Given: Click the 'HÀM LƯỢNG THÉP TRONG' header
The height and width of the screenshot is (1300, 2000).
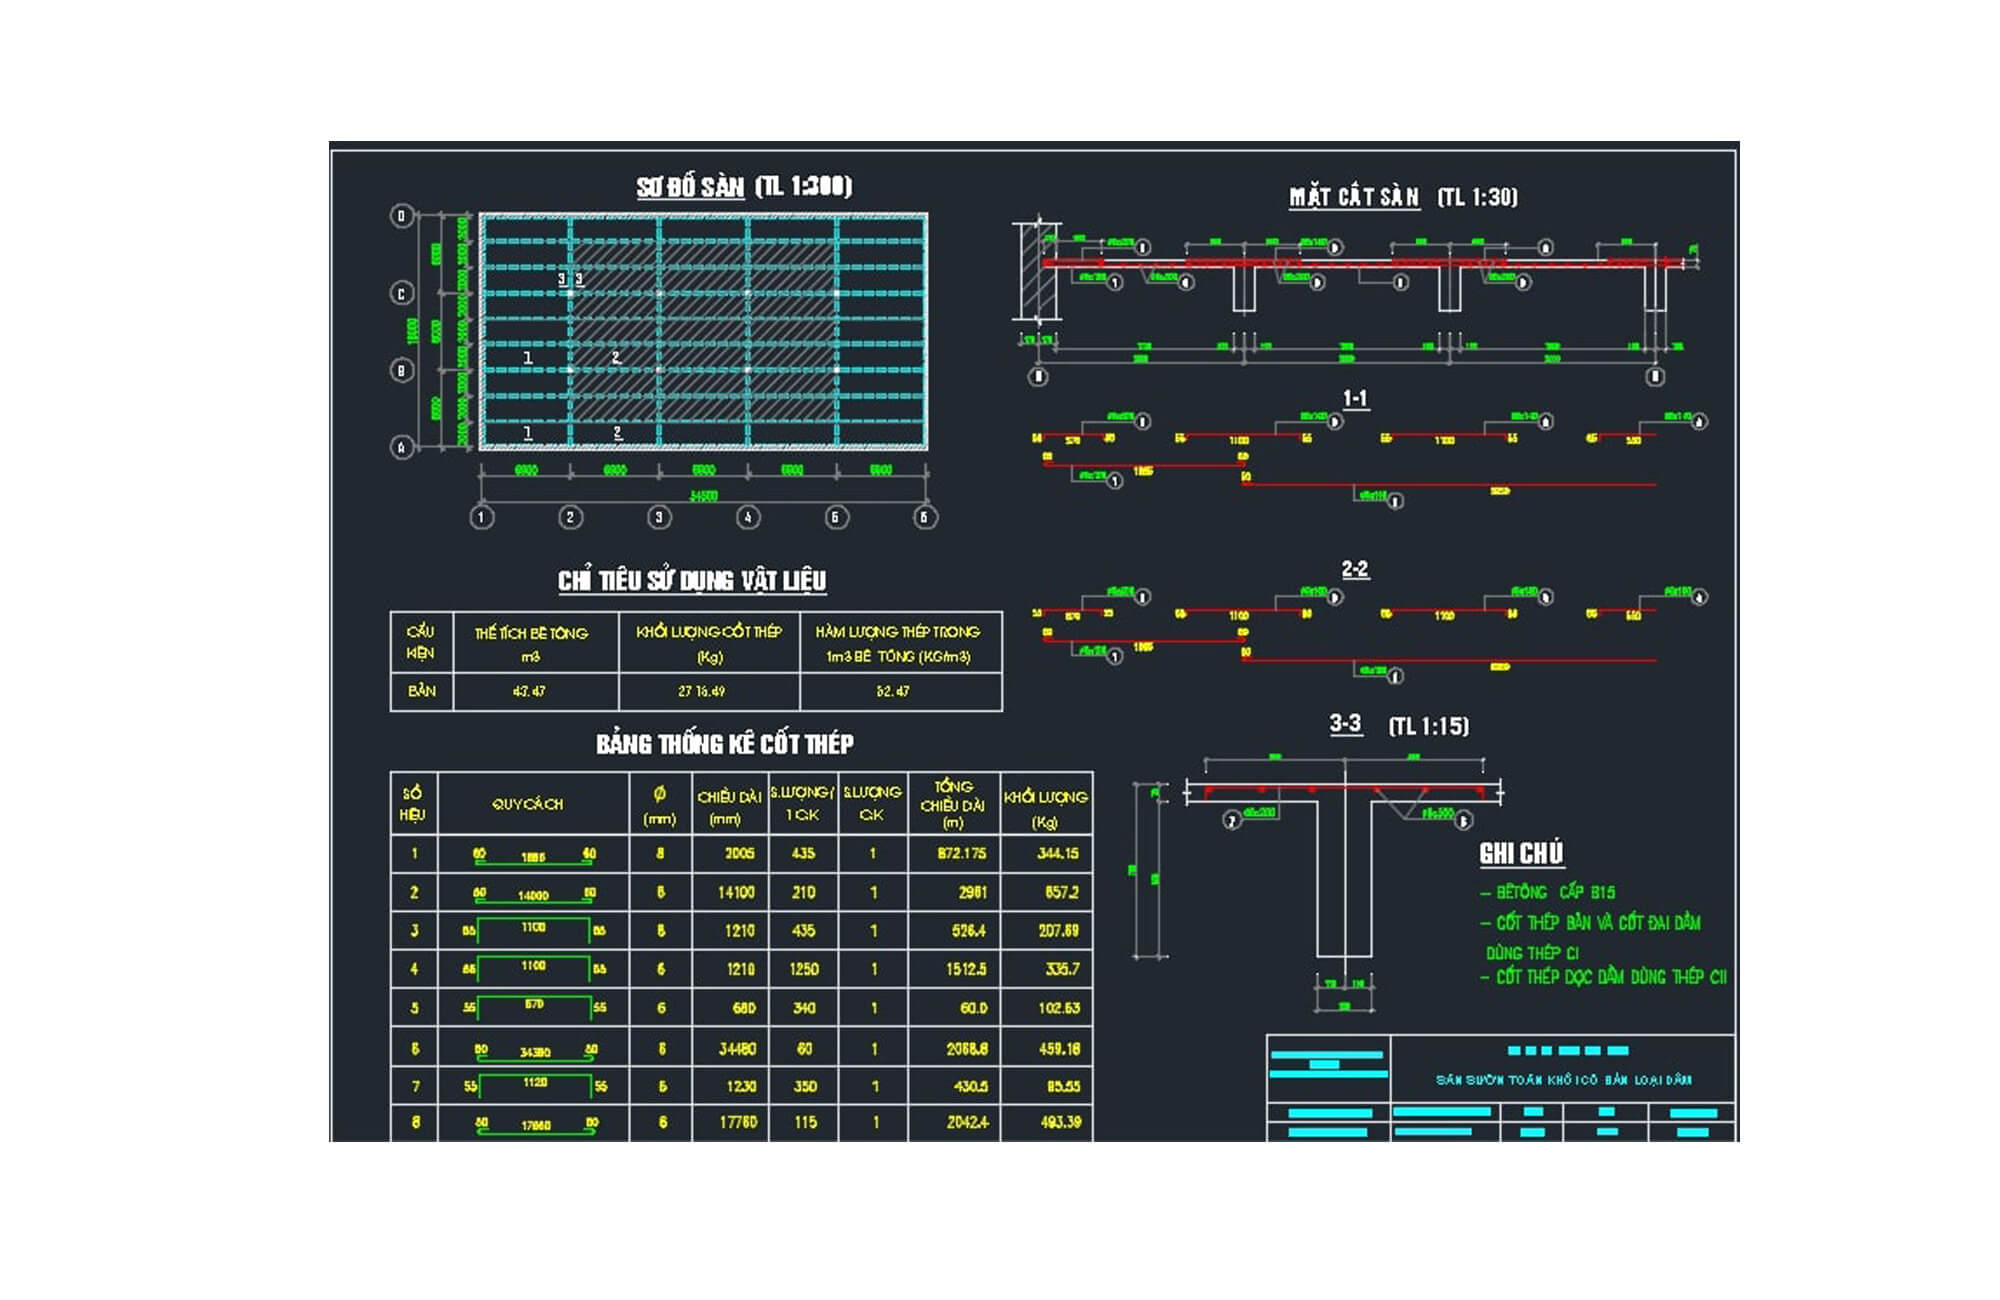Looking at the screenshot, I should (x=897, y=632).
